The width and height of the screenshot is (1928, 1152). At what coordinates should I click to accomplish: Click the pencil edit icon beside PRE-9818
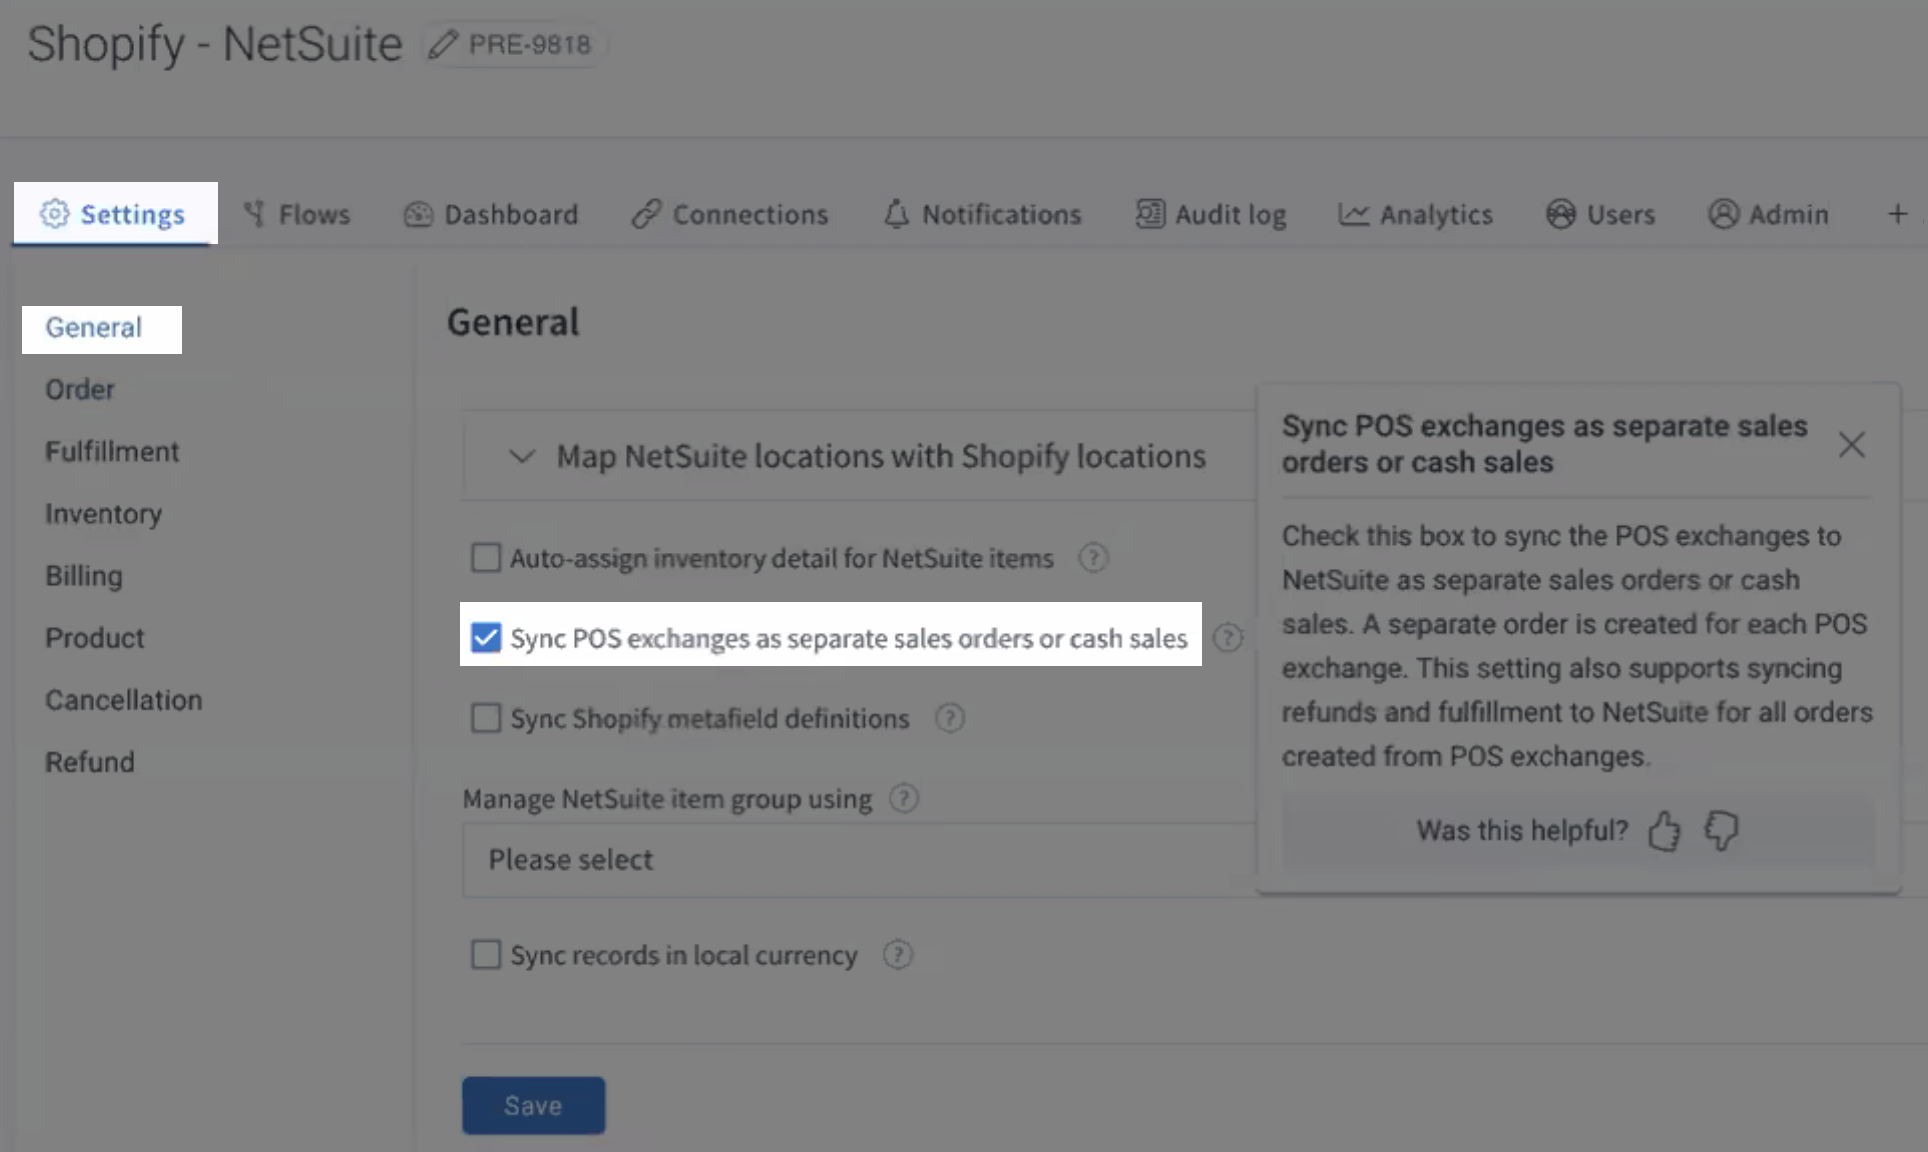coord(442,45)
